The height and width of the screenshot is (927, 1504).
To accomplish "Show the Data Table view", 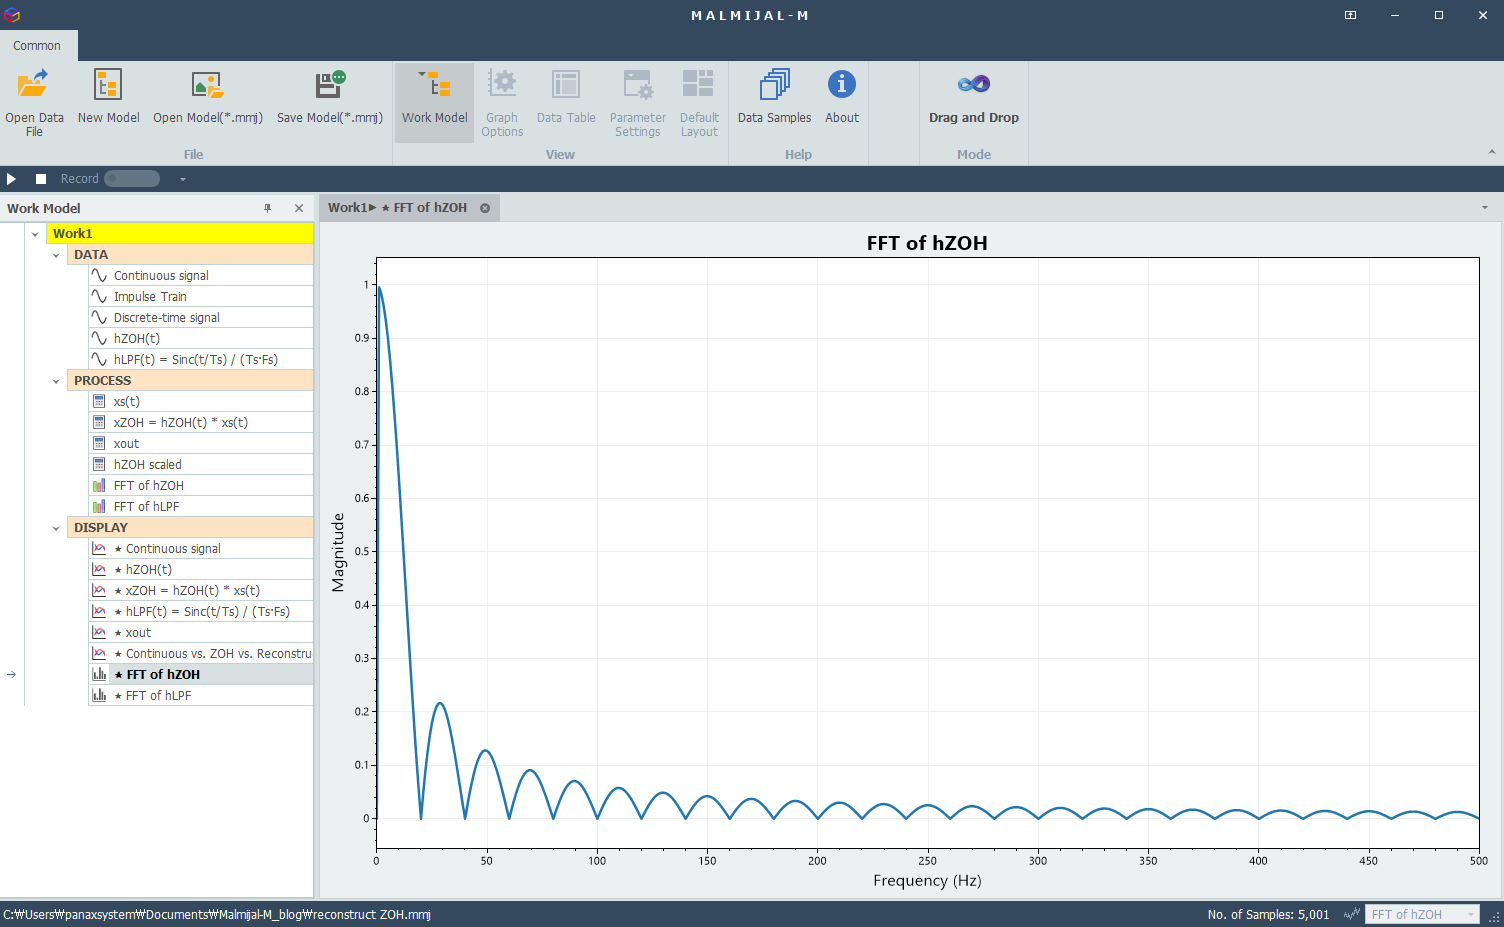I will [566, 98].
